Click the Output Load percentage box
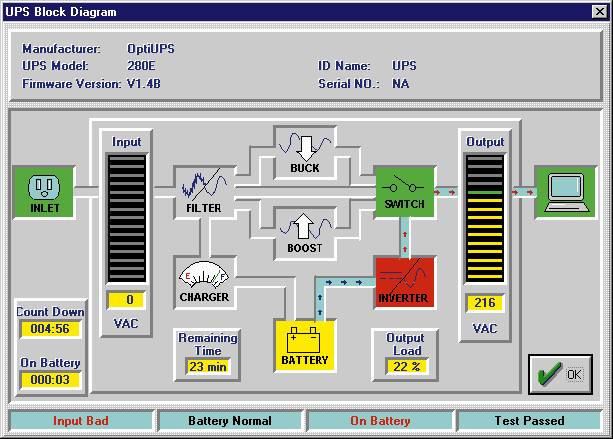This screenshot has height=439, width=613. coord(406,367)
